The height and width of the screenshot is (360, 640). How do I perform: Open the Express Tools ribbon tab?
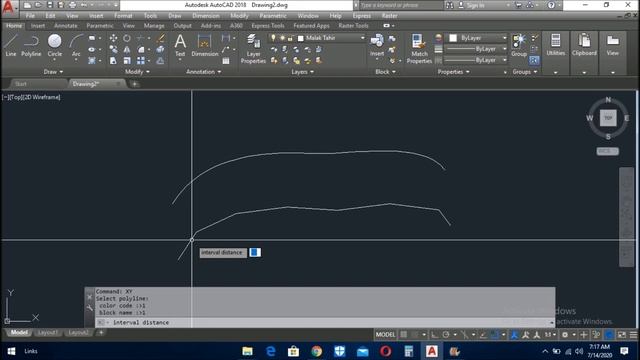(268, 26)
